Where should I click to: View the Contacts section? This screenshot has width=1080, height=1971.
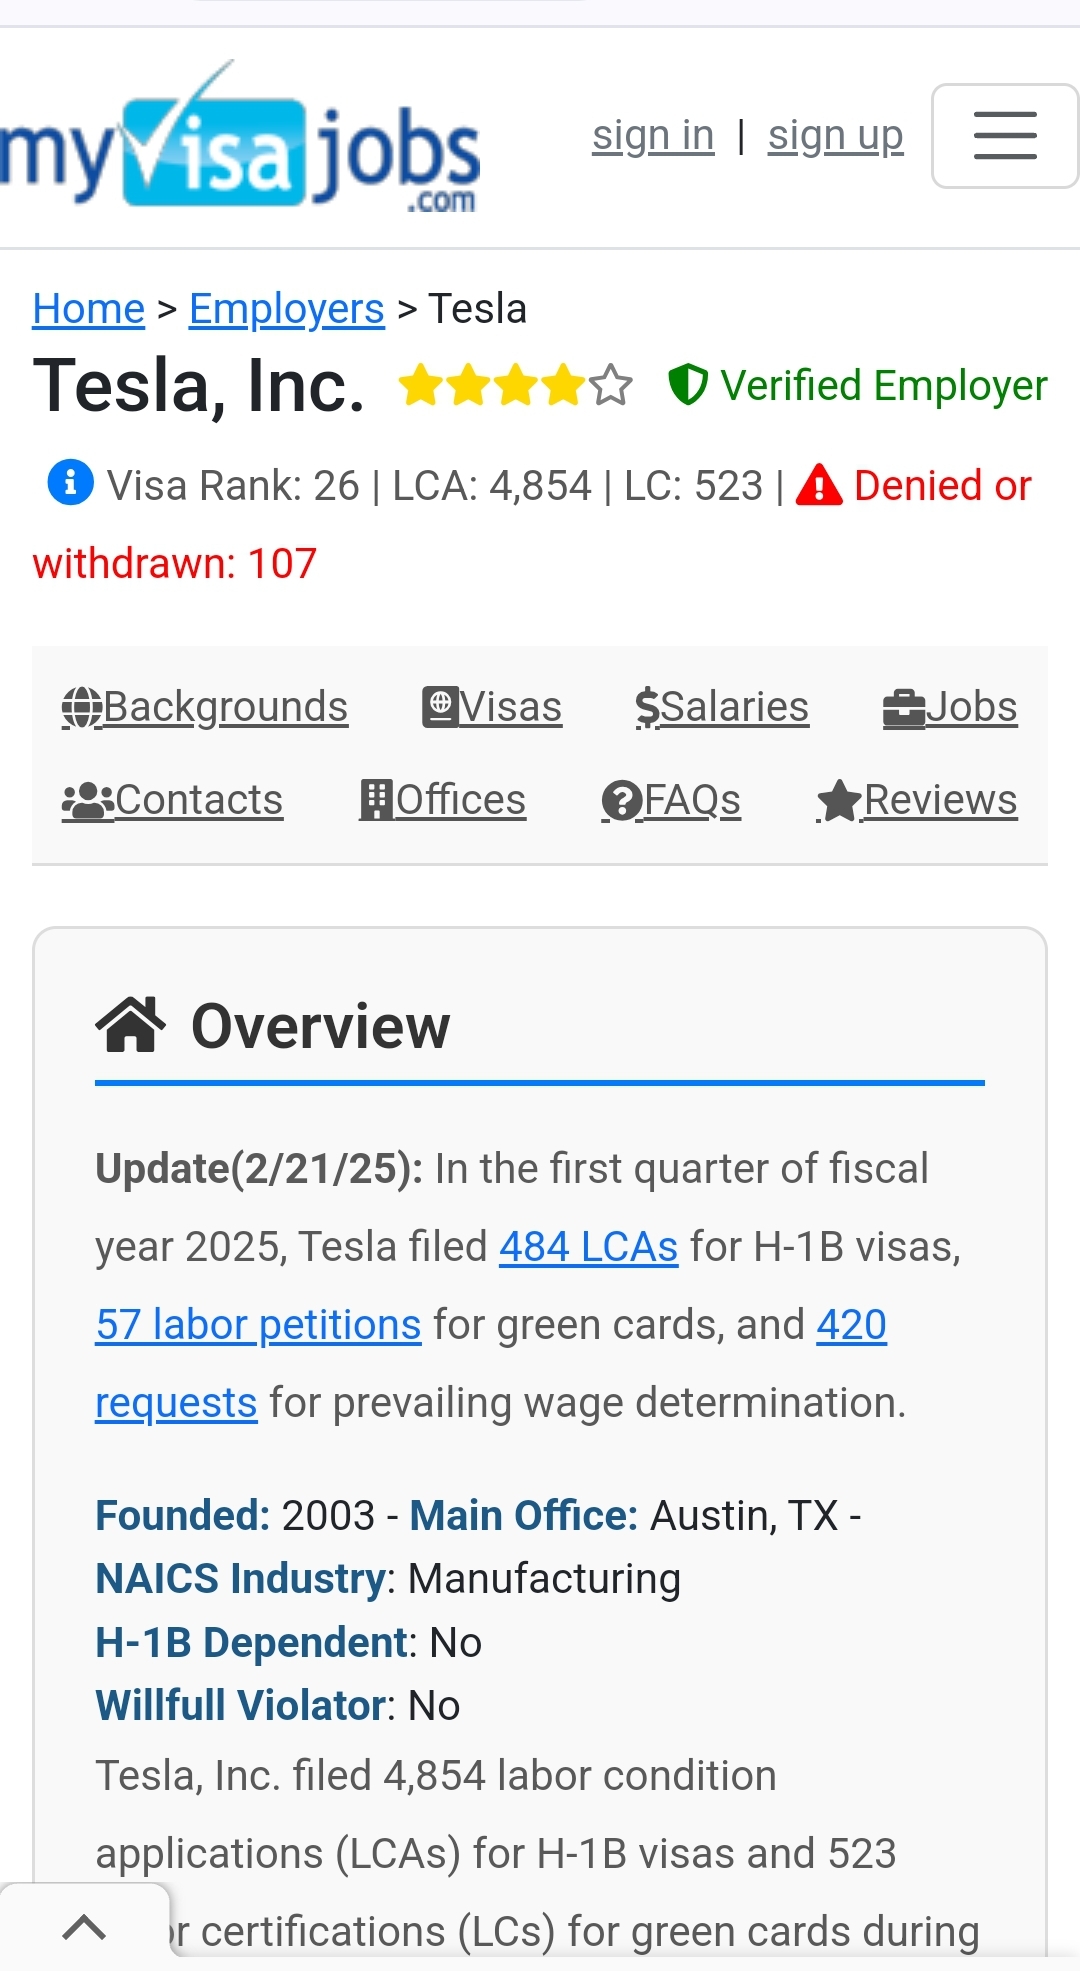(173, 800)
